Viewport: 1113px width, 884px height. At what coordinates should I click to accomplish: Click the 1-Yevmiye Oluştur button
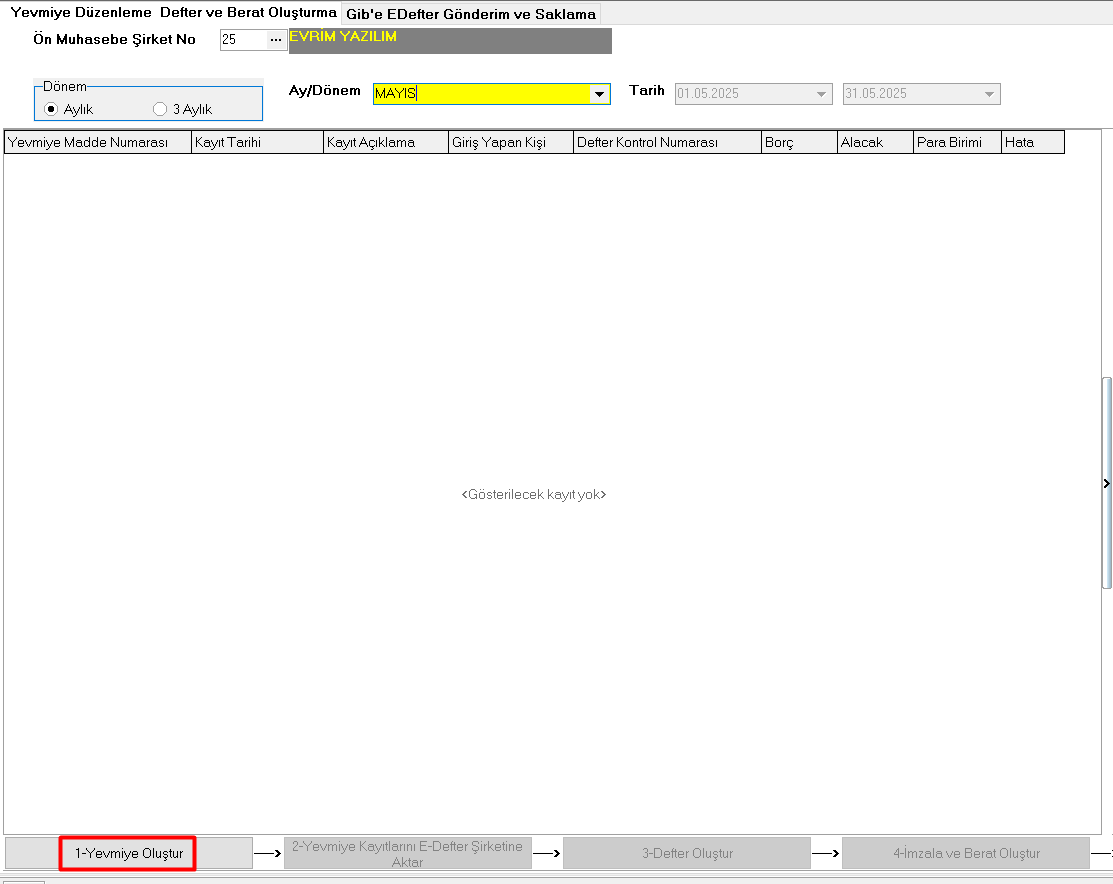(128, 853)
